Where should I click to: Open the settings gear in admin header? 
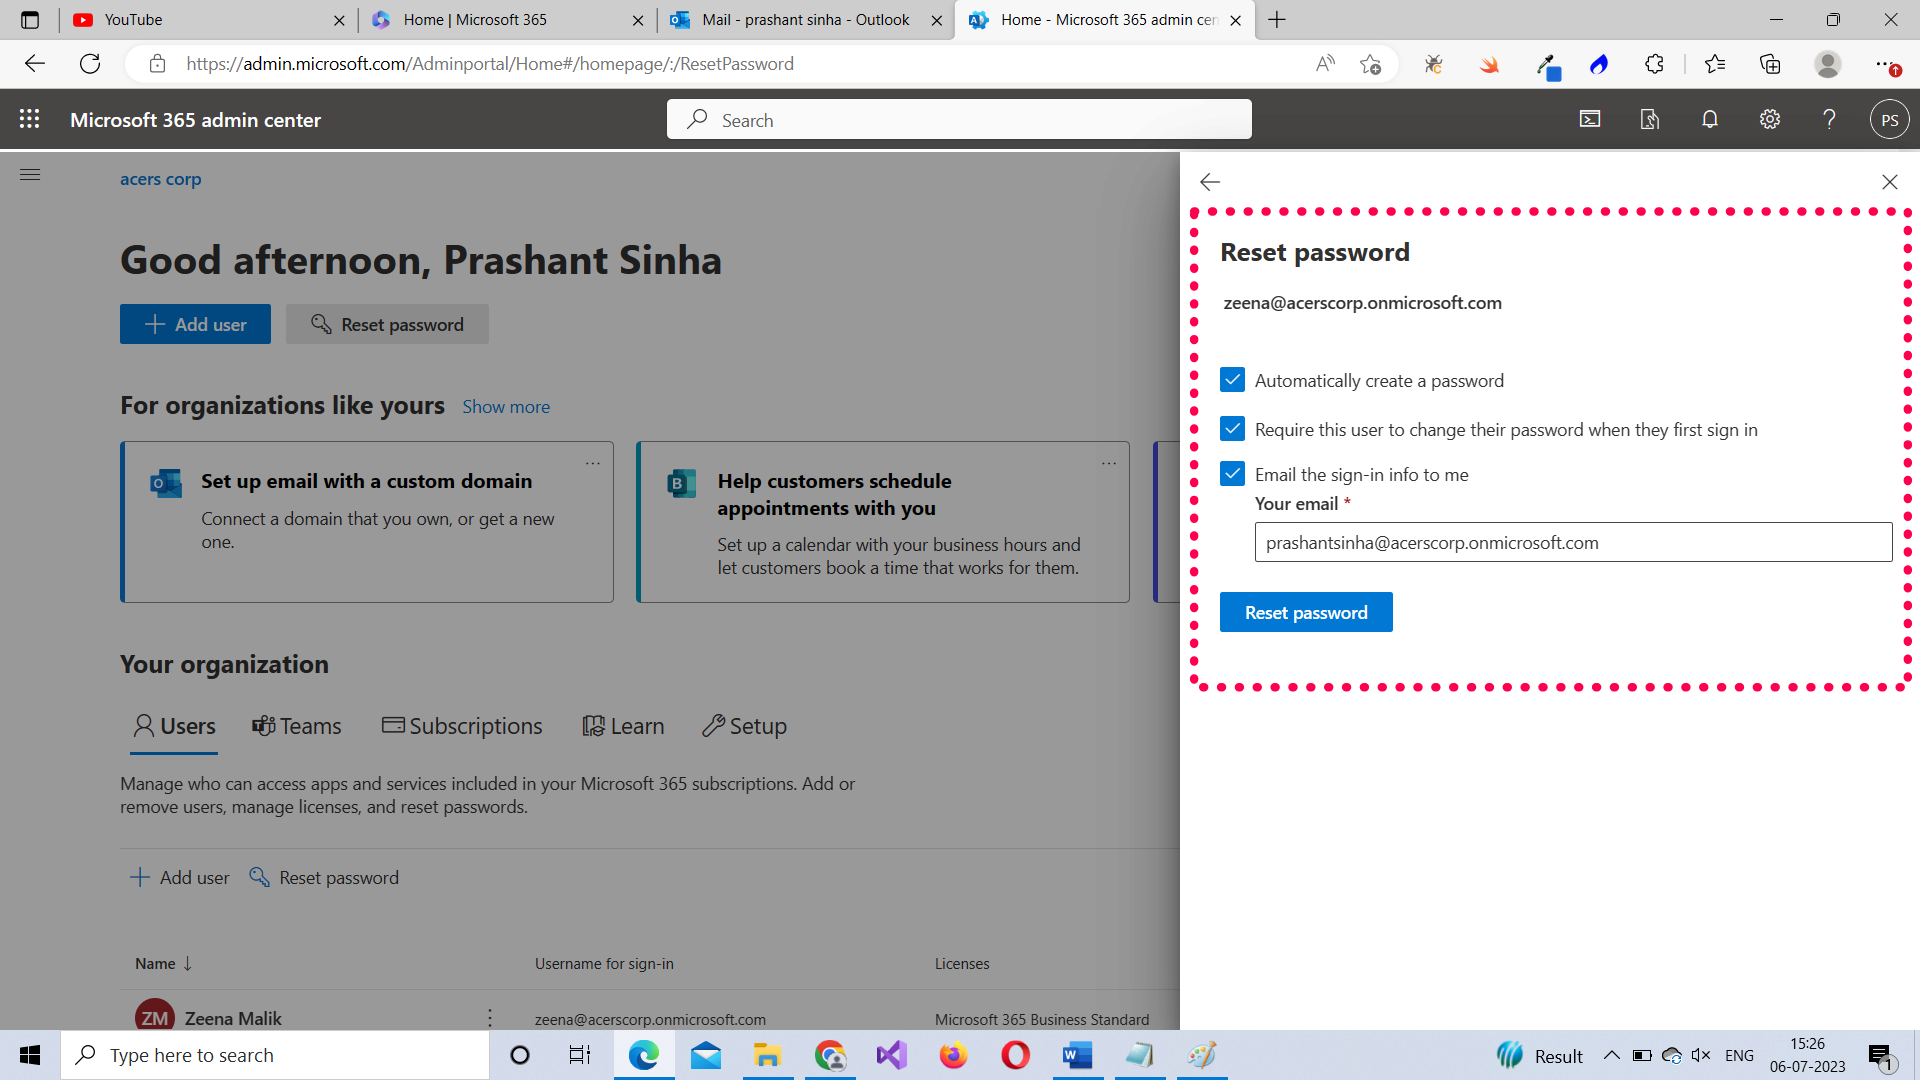1770,119
